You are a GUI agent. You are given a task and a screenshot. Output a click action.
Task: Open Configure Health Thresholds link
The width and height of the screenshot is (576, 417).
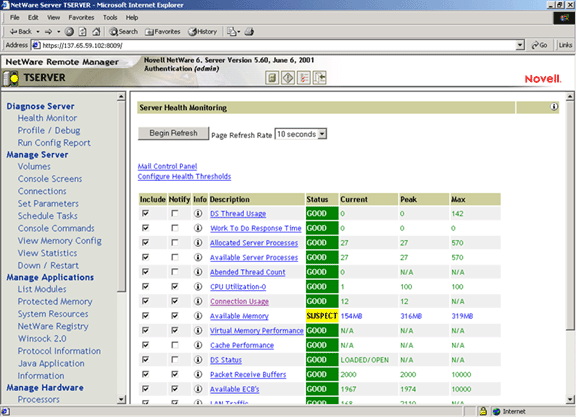184,177
